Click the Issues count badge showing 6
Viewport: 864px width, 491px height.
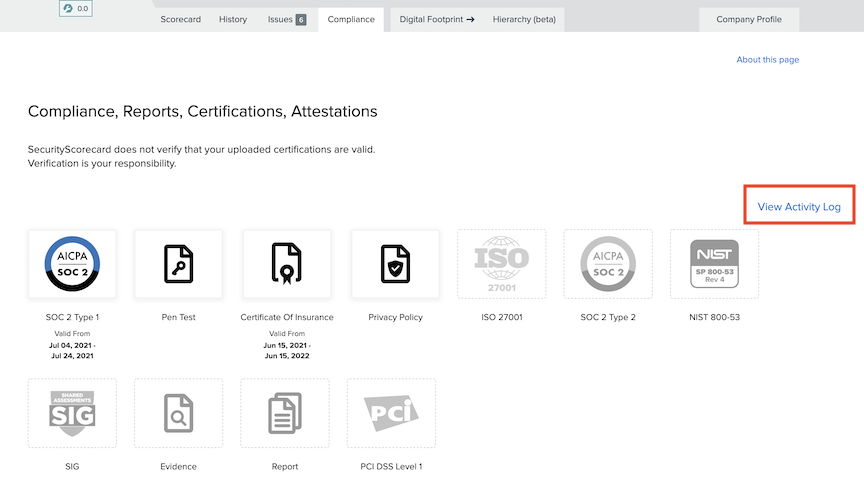[x=301, y=20]
